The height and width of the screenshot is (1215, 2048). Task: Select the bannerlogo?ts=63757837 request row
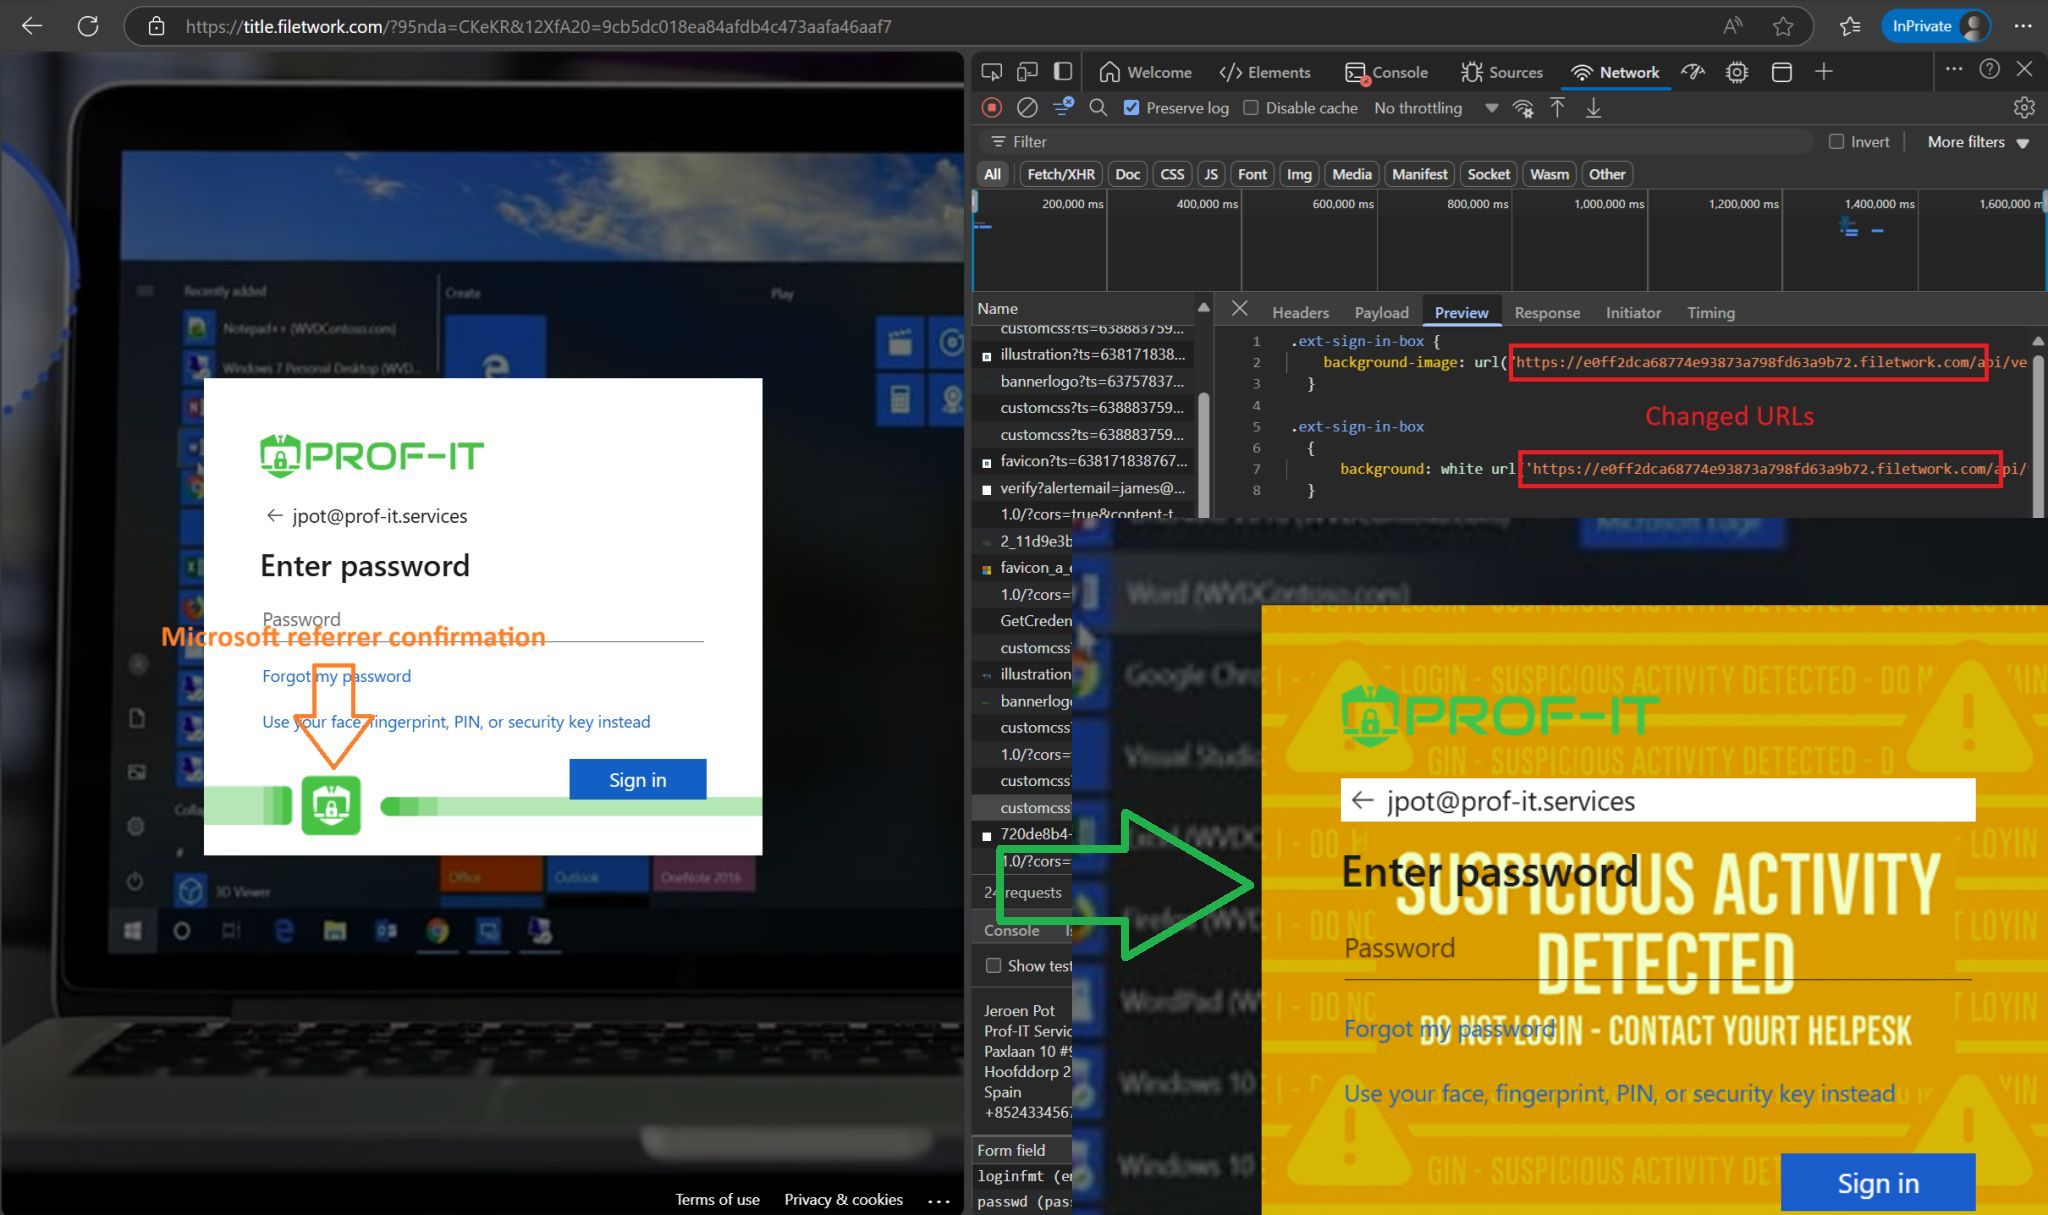pos(1085,381)
